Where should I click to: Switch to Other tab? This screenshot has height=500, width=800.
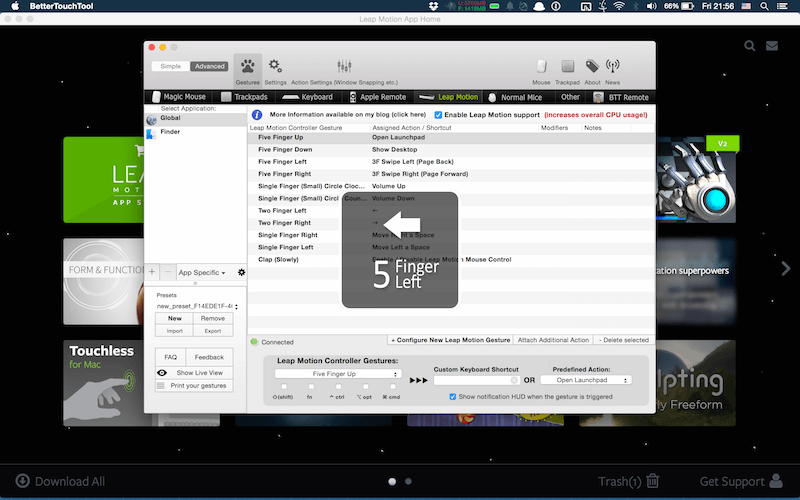[x=570, y=97]
